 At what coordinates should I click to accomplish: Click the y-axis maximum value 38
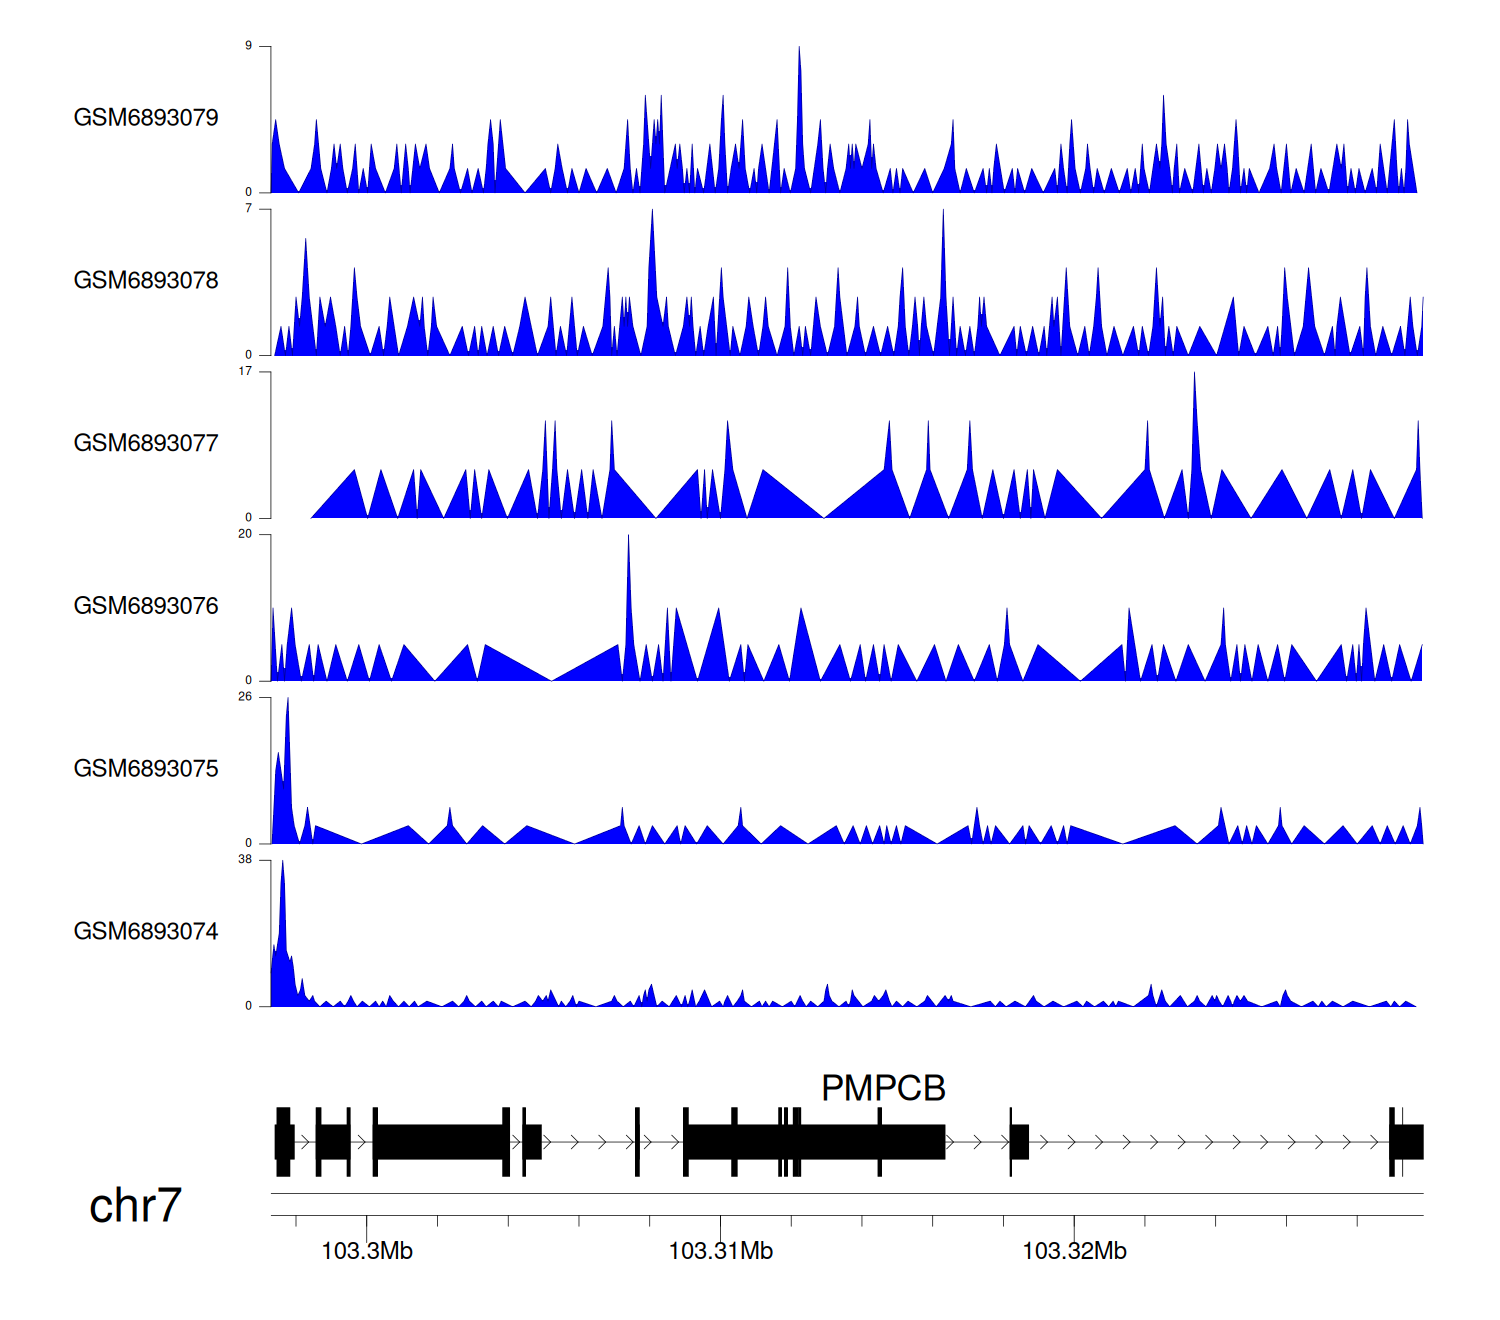[x=245, y=860]
